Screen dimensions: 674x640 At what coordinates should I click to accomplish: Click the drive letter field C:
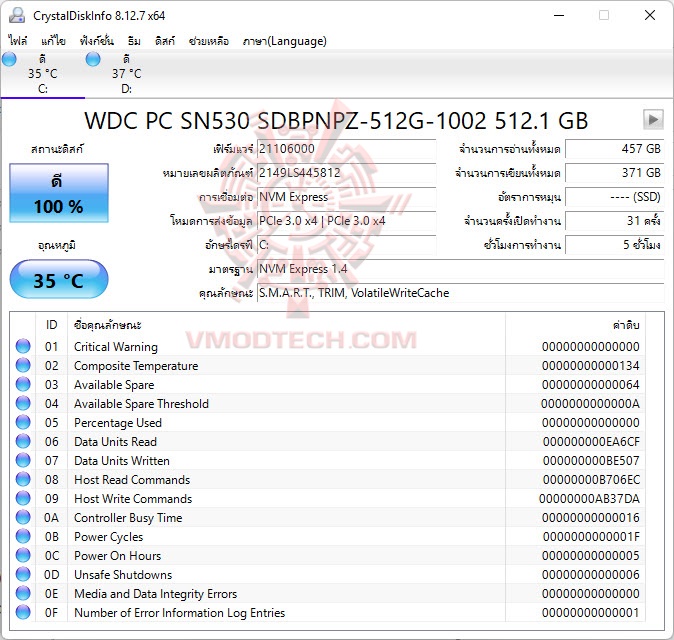pos(346,245)
